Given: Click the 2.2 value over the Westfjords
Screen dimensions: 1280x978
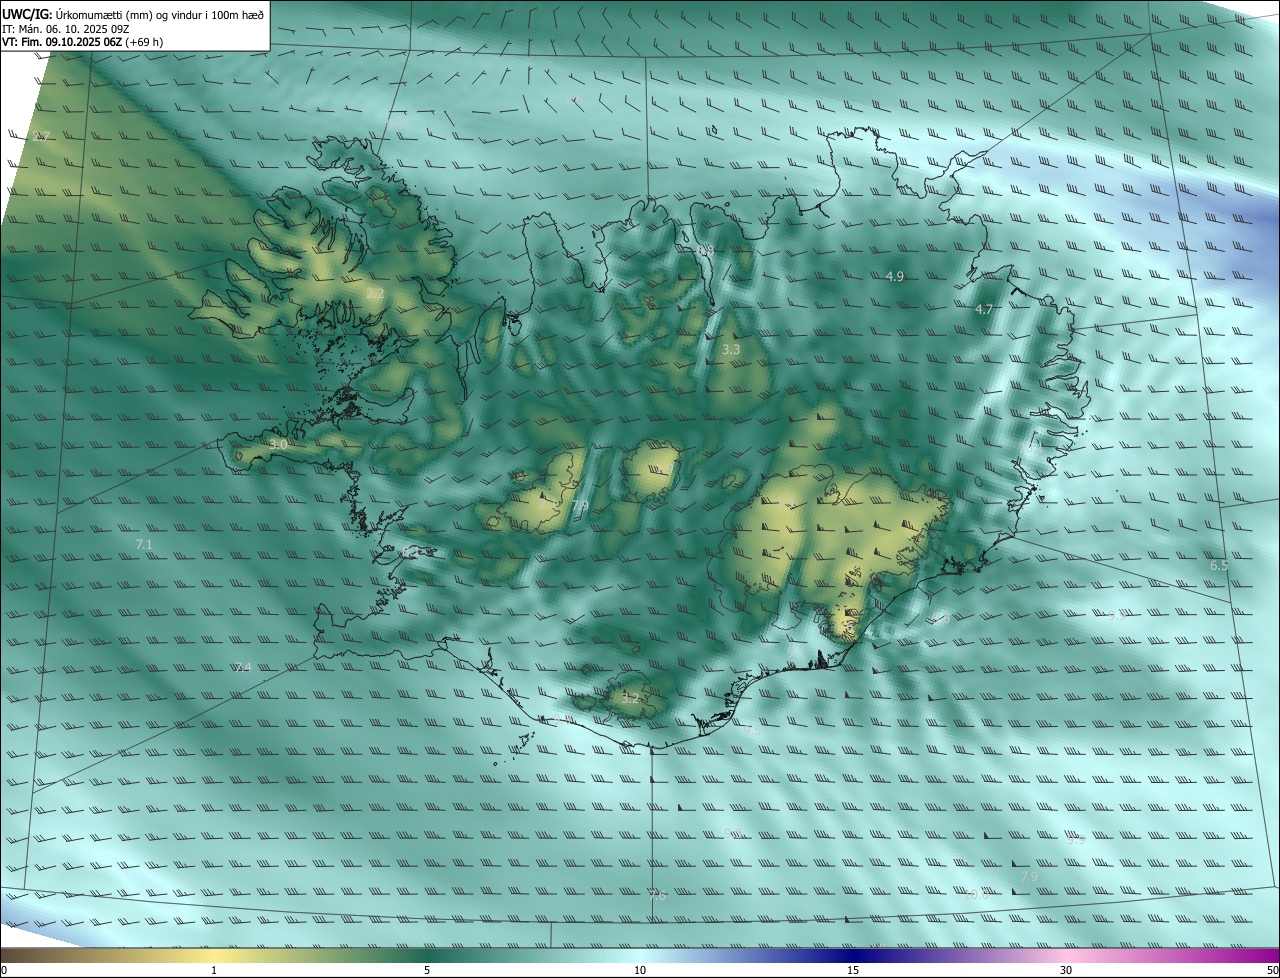Looking at the screenshot, I should [x=375, y=294].
